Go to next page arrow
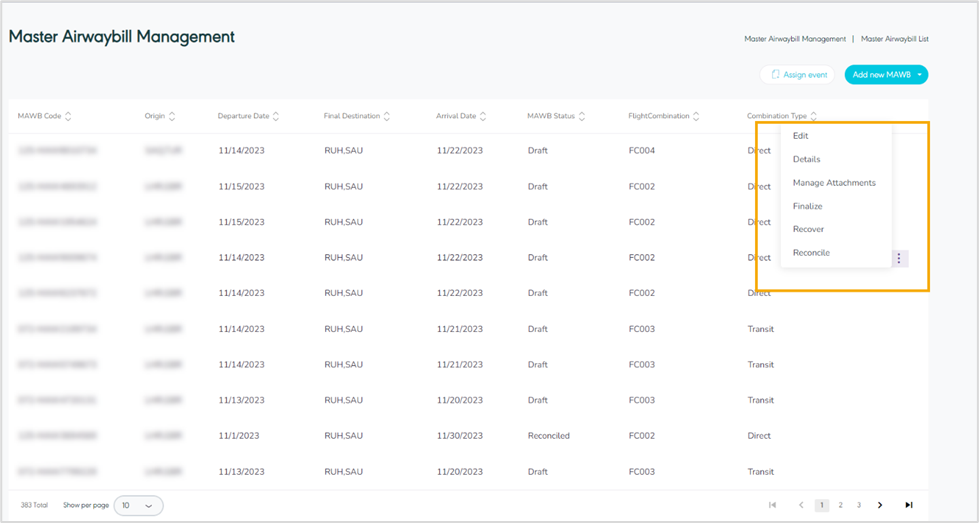This screenshot has height=523, width=979. point(880,505)
